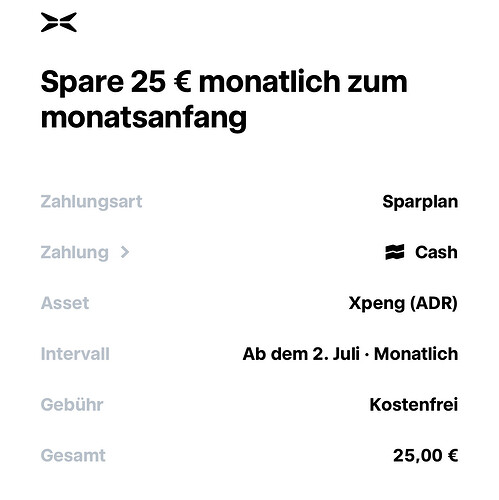
Task: Click the 25,00 € total amount
Action: pos(425,455)
